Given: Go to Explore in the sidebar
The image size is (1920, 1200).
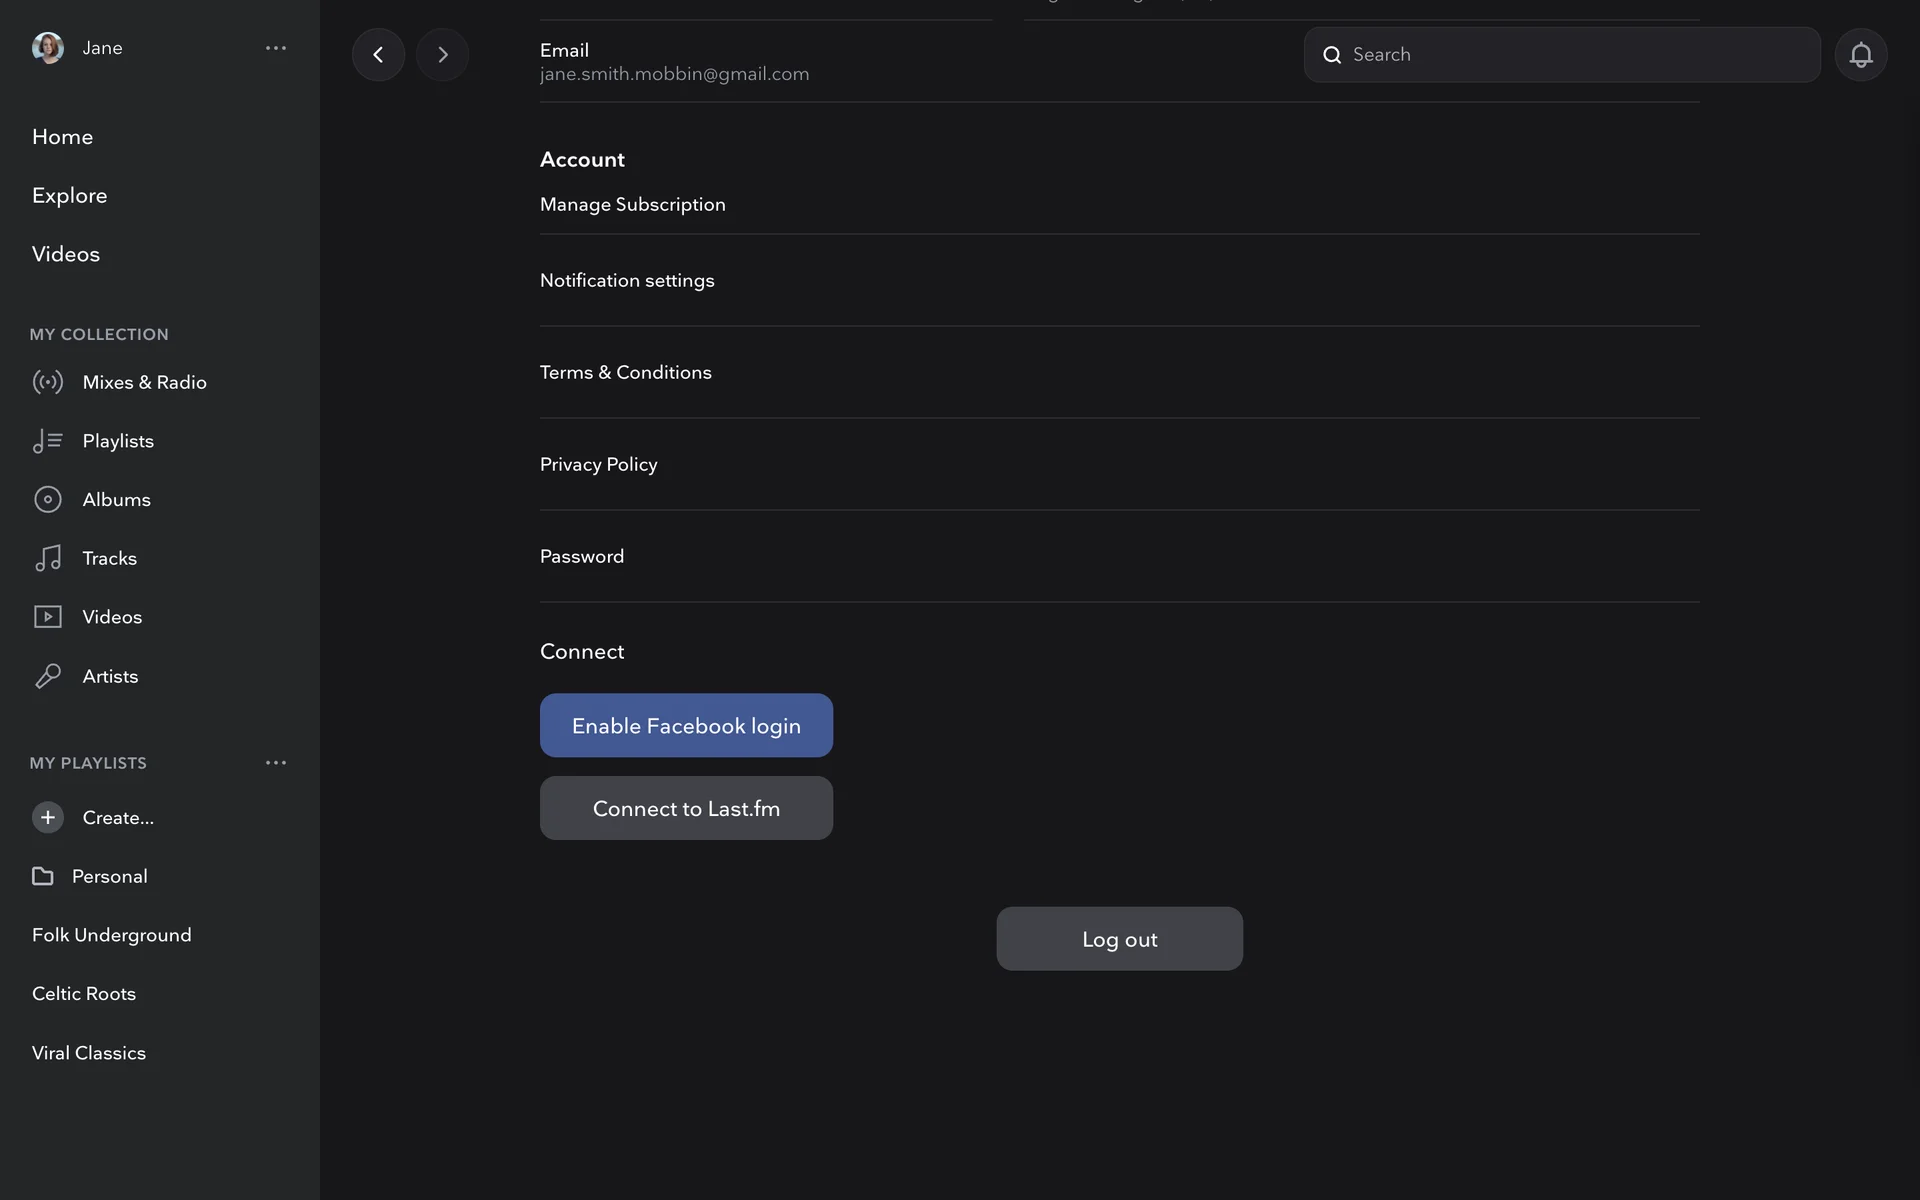Looking at the screenshot, I should tap(69, 195).
